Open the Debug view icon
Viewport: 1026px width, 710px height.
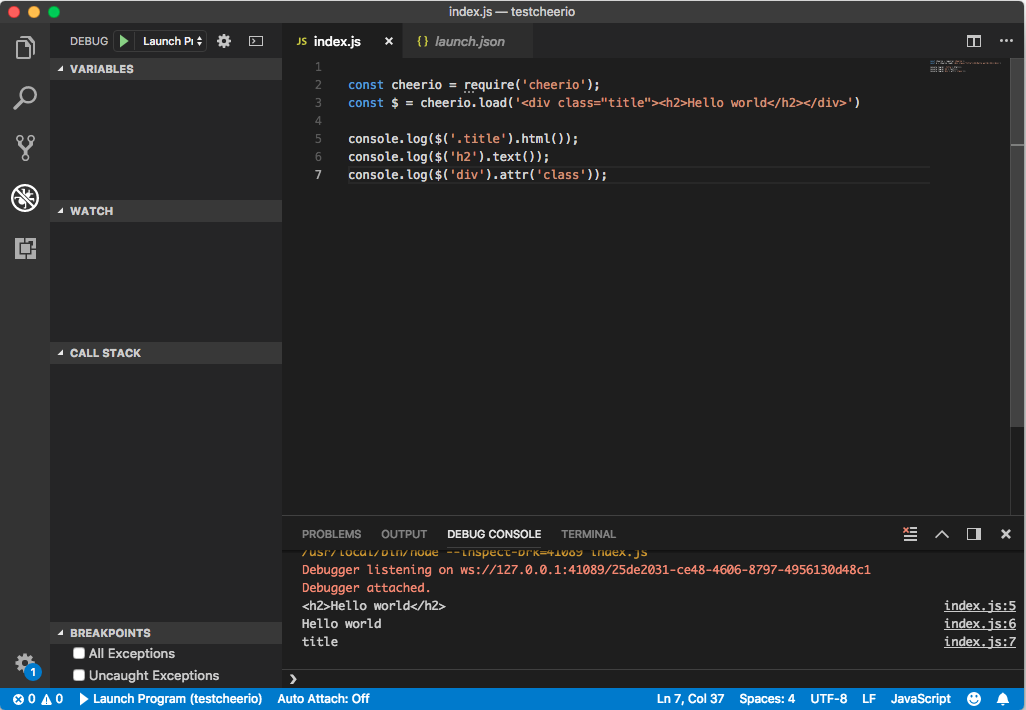[25, 198]
